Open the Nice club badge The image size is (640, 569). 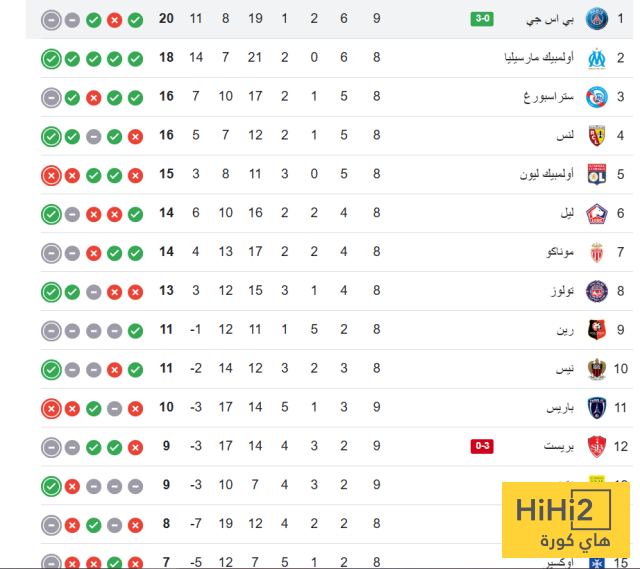click(597, 369)
